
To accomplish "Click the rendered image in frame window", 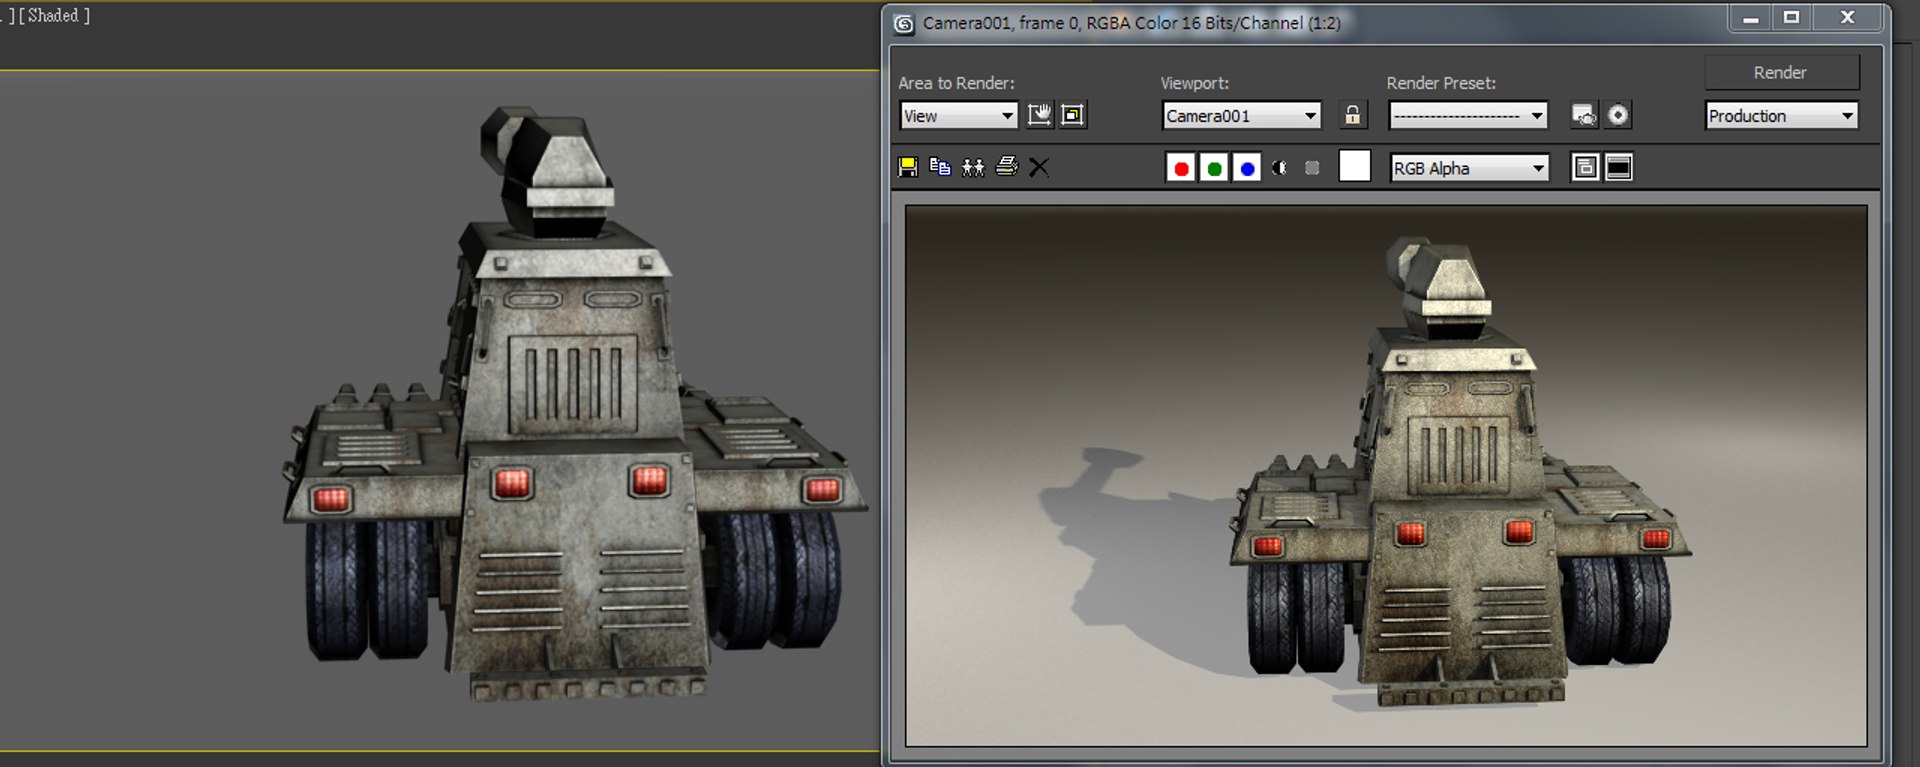I will pyautogui.click(x=1386, y=475).
